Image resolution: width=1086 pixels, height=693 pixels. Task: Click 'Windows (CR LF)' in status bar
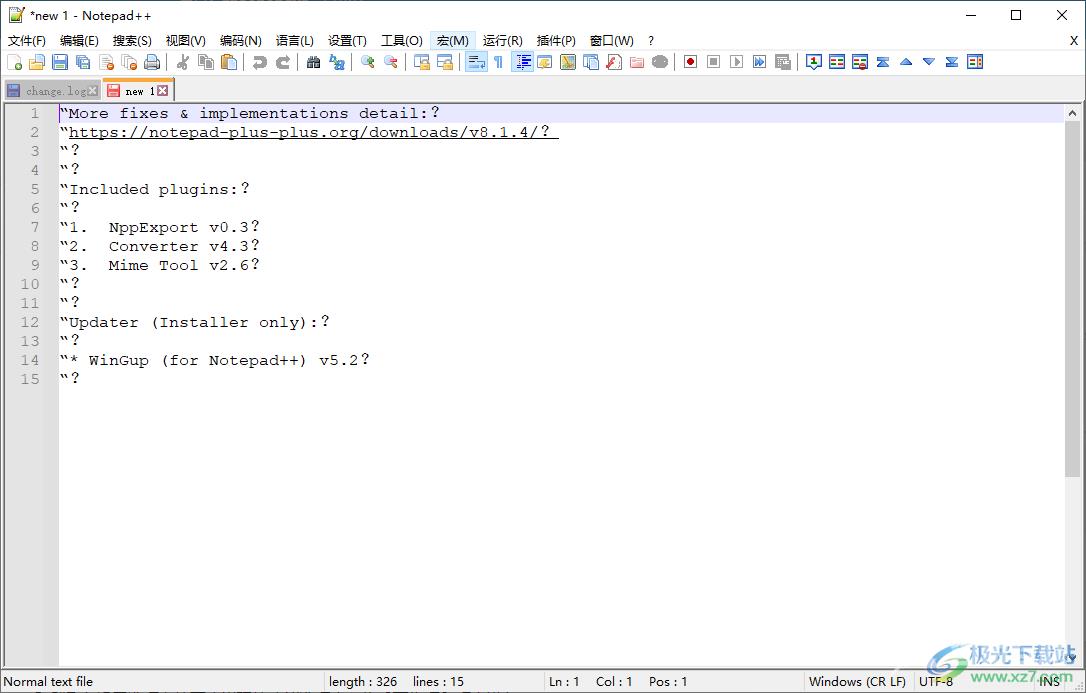(857, 682)
